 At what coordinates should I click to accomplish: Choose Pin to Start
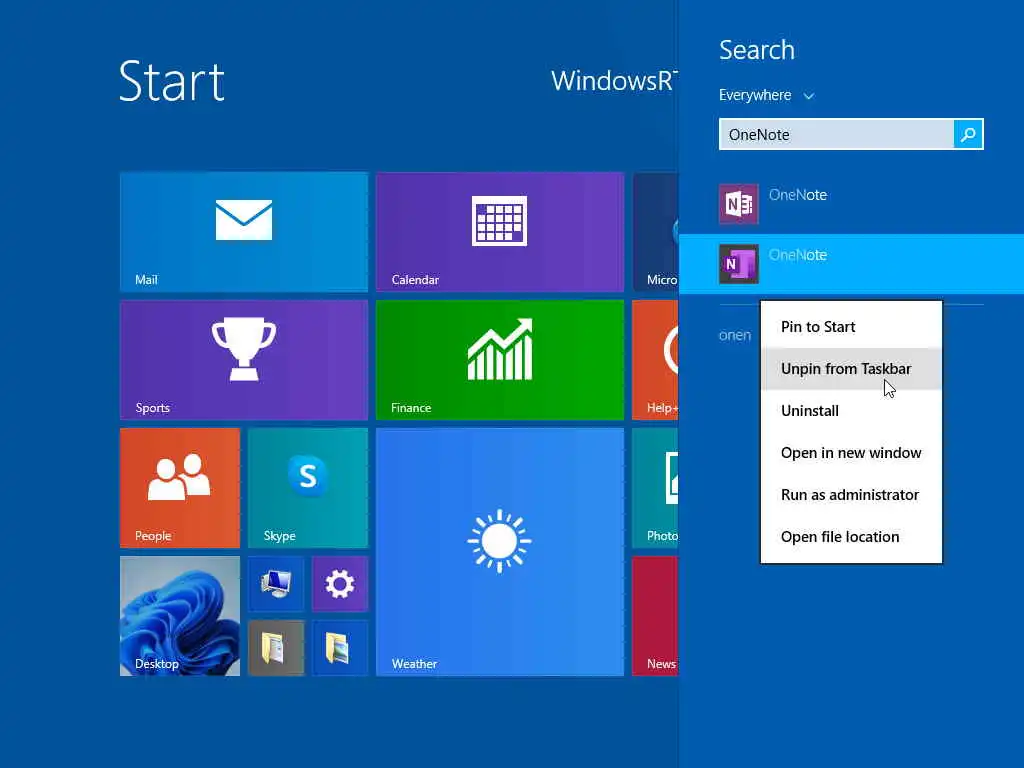(x=851, y=327)
